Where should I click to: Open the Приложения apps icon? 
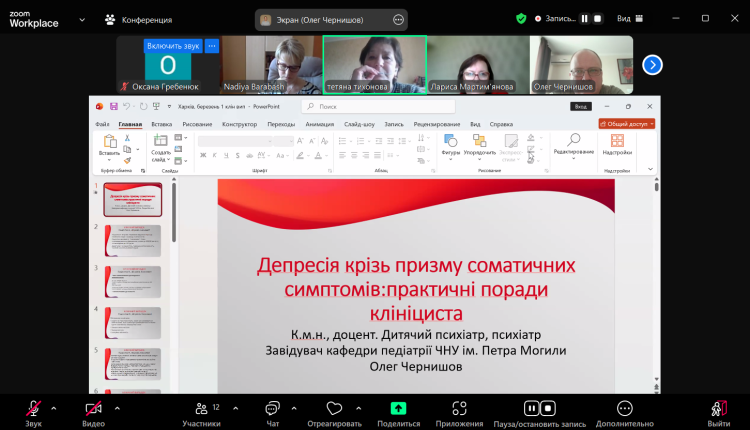point(459,409)
